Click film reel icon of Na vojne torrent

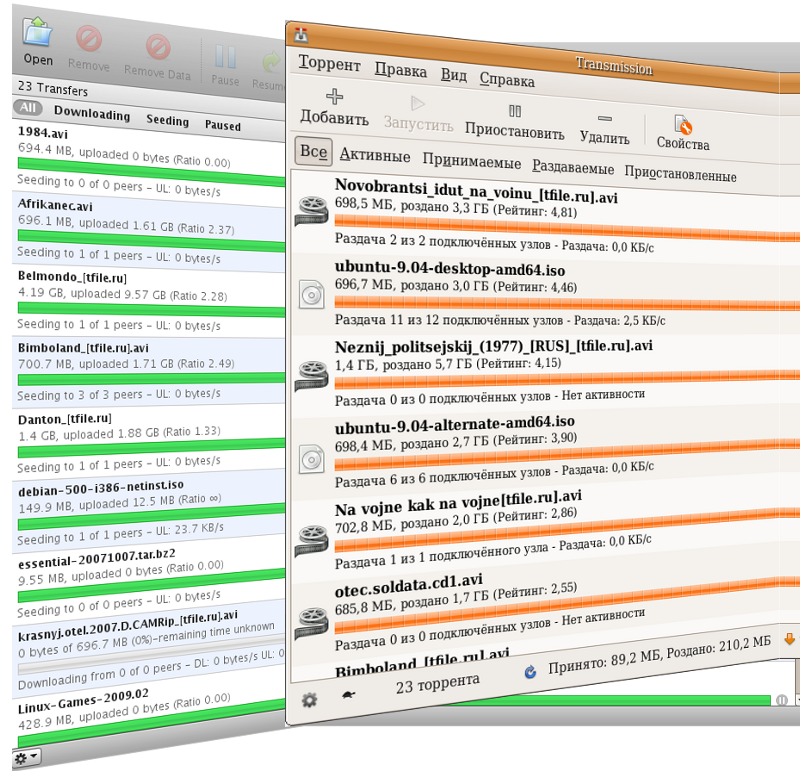tap(312, 541)
